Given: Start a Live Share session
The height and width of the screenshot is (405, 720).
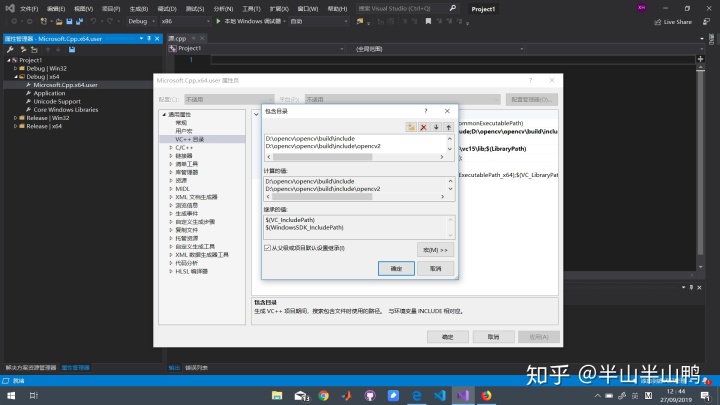Looking at the screenshot, I should [x=673, y=22].
